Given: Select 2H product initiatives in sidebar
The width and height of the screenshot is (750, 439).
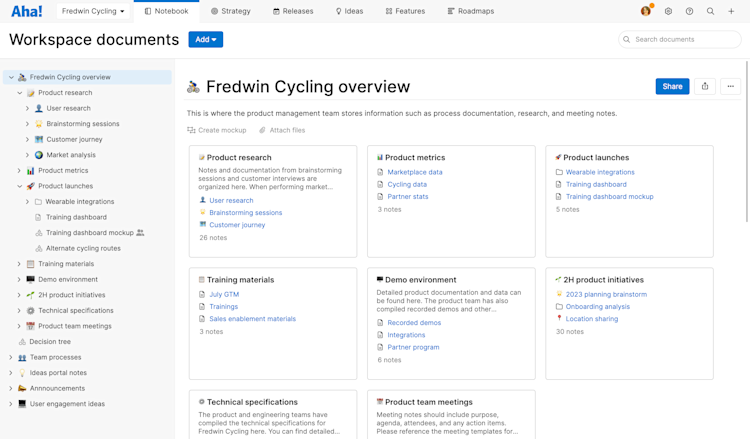Looking at the screenshot, I should [x=72, y=295].
